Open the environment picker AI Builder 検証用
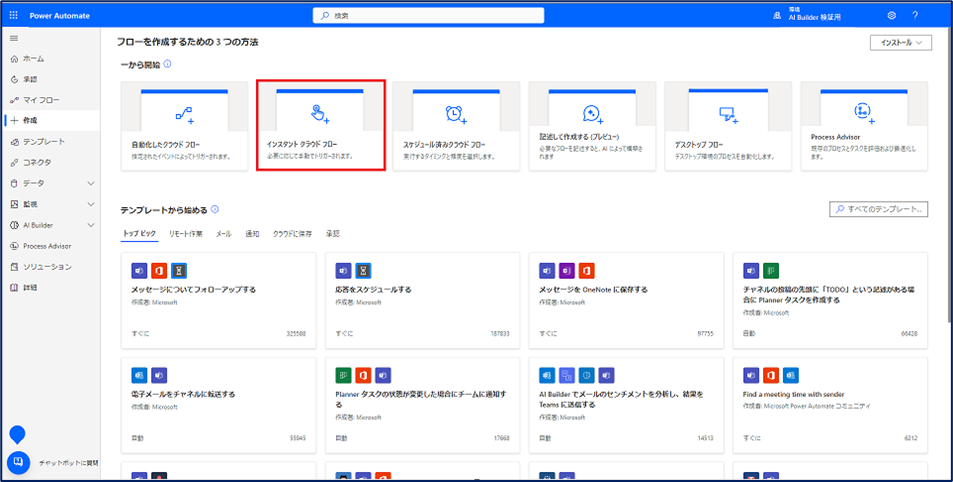Screen dimensions: 953x482 pyautogui.click(x=807, y=15)
